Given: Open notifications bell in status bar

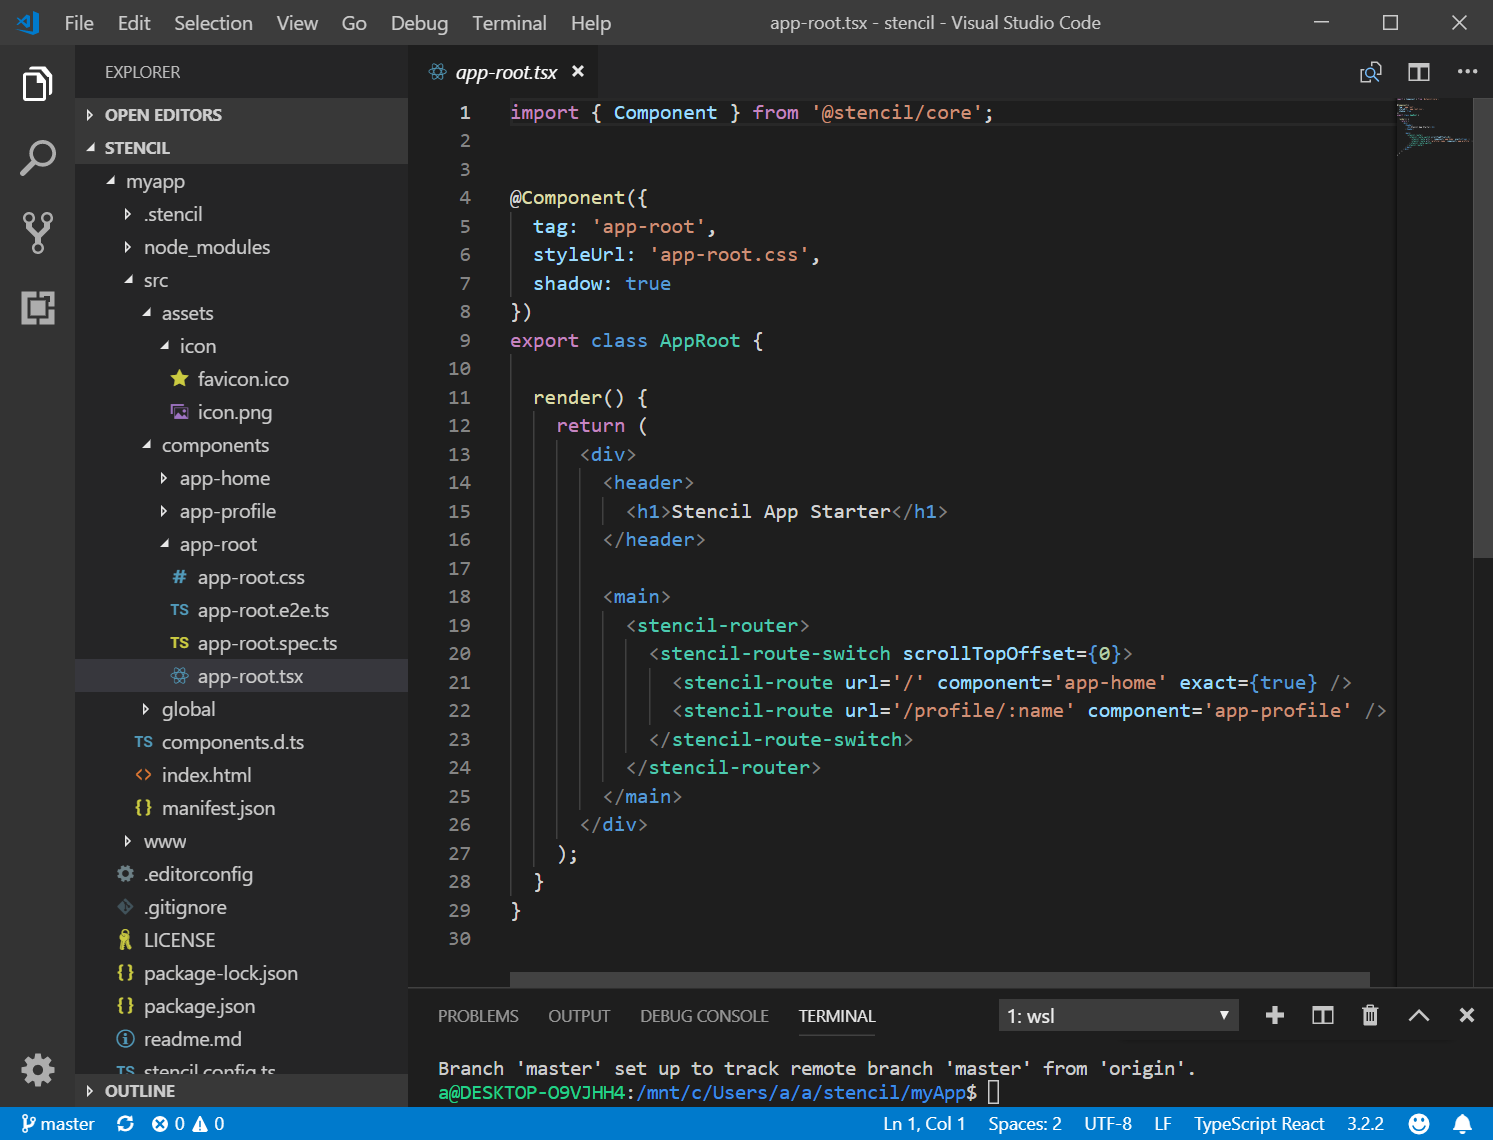Looking at the screenshot, I should 1462,1124.
